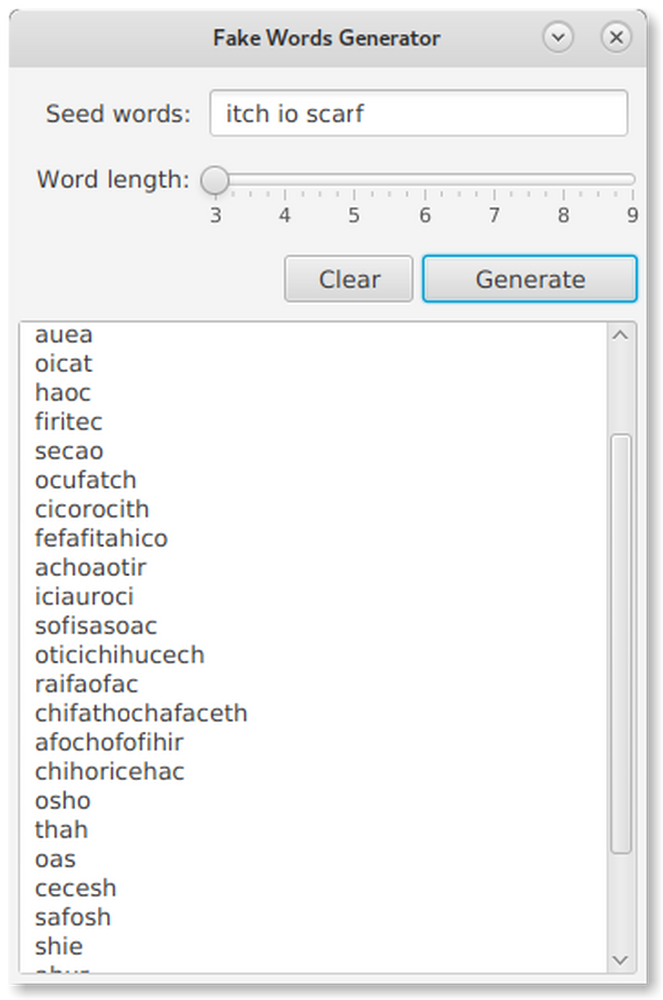This screenshot has height=1000, width=663.
Task: Click the Fake Words Generator title bar
Action: click(325, 37)
